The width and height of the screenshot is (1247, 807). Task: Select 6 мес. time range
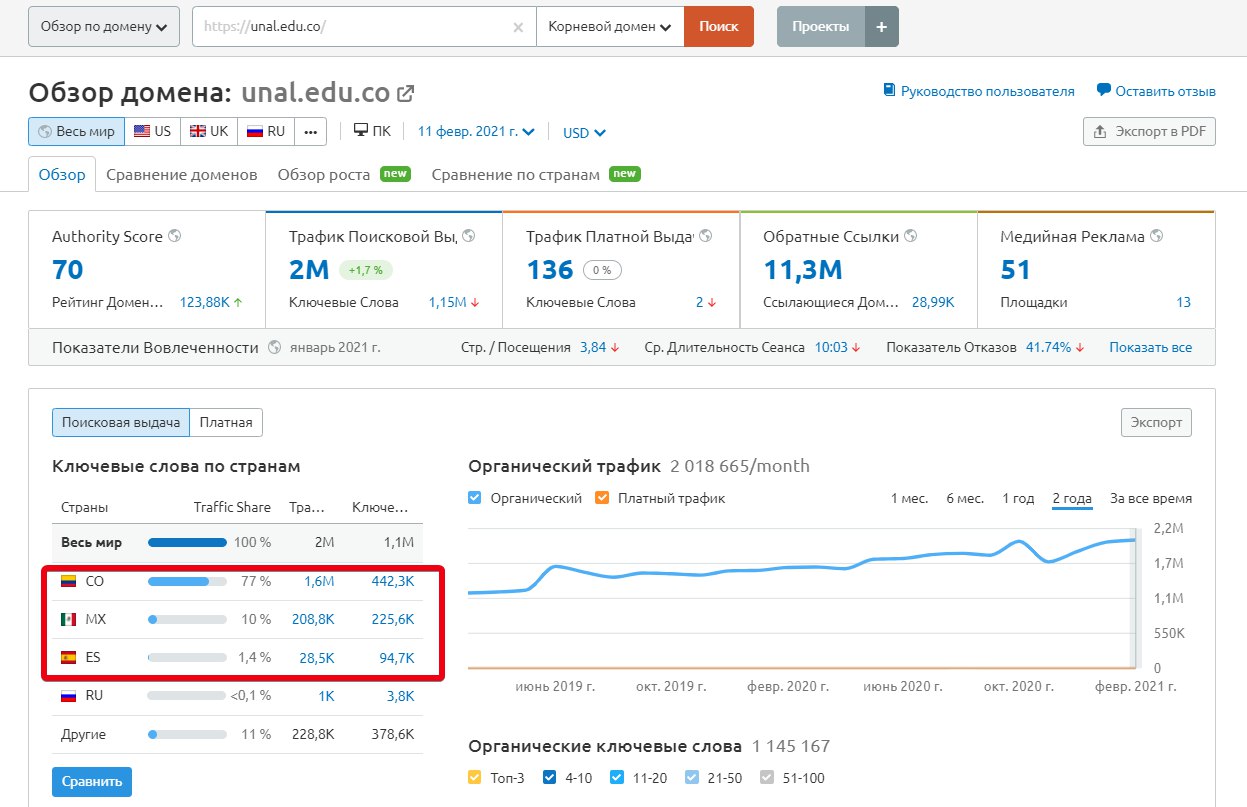(x=965, y=498)
